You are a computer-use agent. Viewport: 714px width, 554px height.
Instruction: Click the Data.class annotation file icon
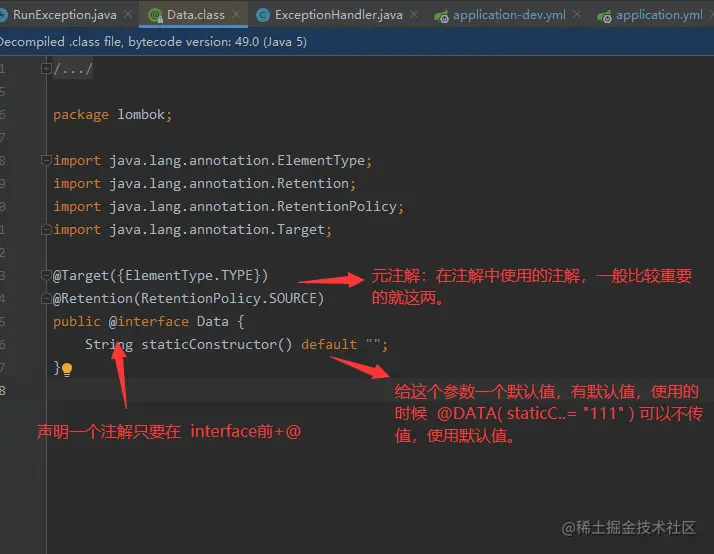(x=156, y=16)
